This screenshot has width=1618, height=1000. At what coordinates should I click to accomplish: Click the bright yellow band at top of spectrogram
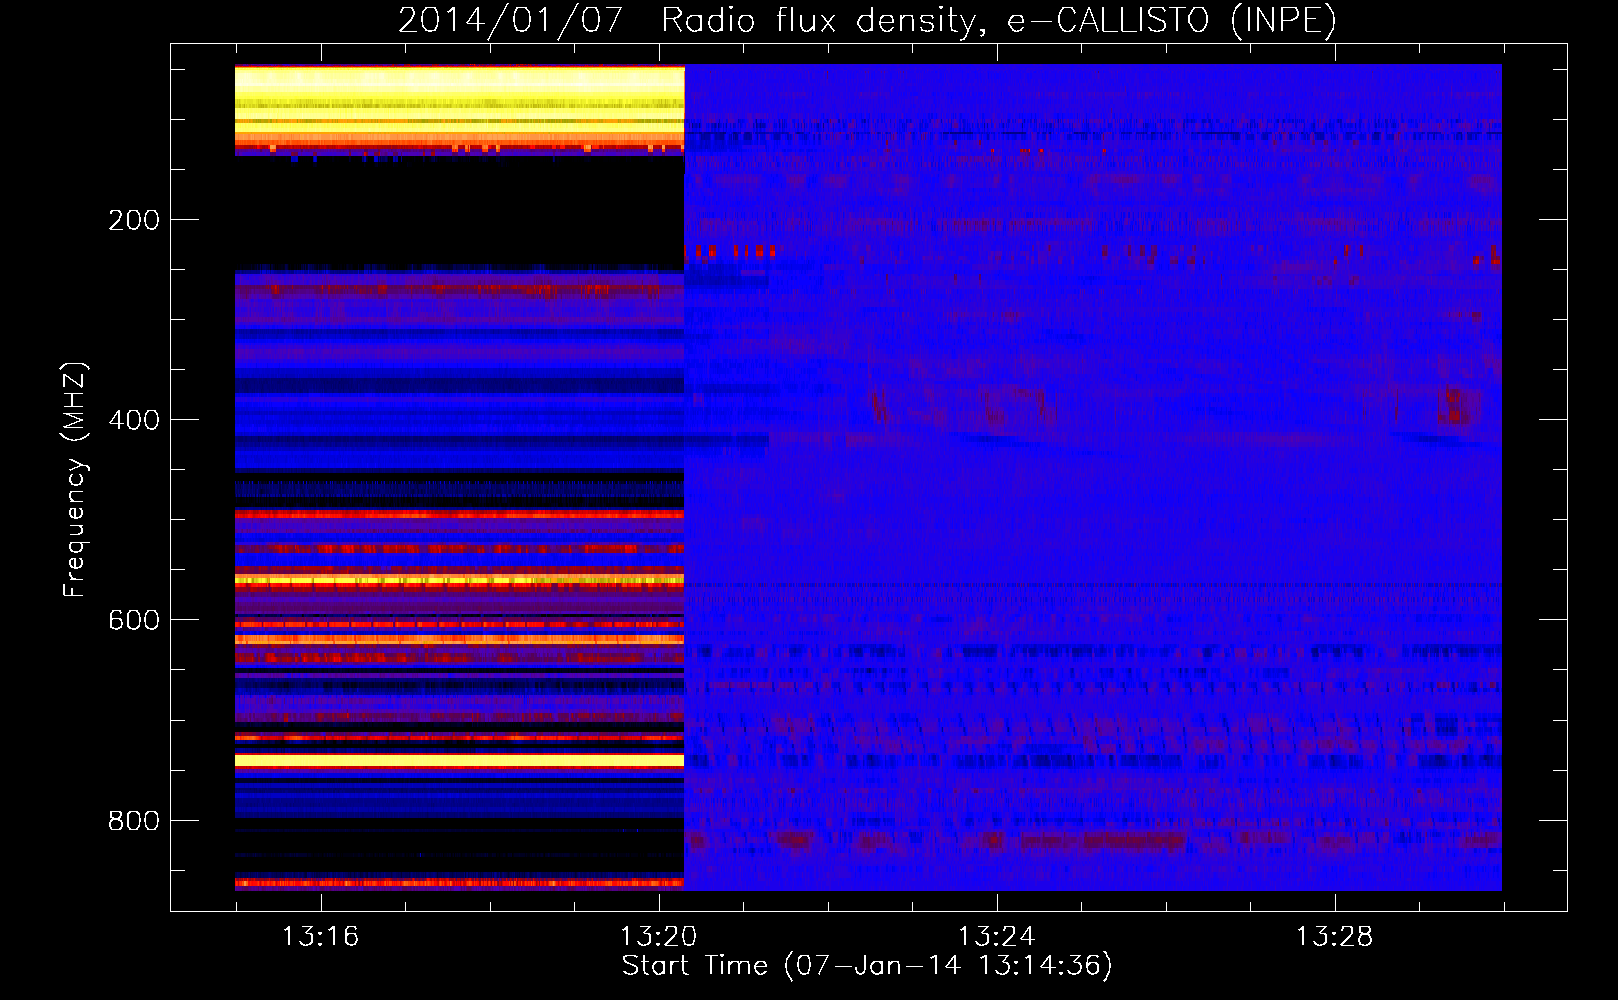click(x=459, y=105)
